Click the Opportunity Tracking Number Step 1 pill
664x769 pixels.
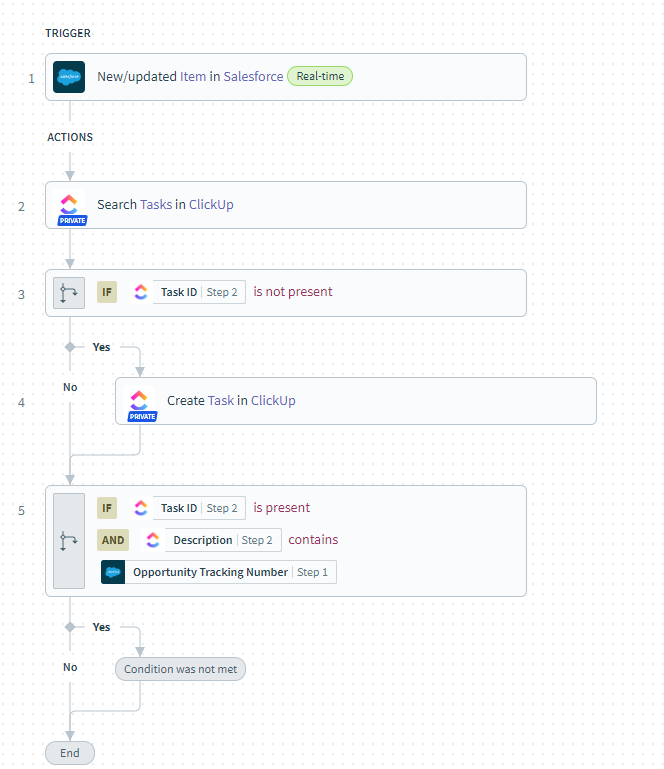pyautogui.click(x=230, y=572)
